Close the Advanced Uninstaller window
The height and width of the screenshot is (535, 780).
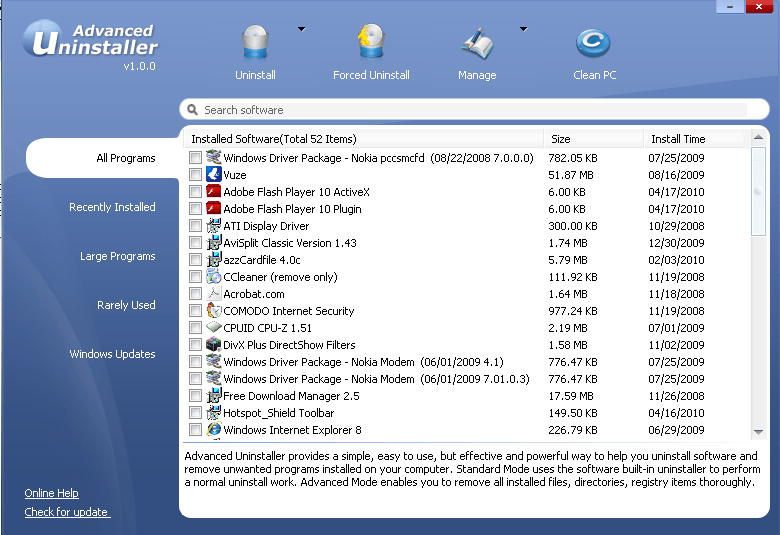tap(759, 6)
